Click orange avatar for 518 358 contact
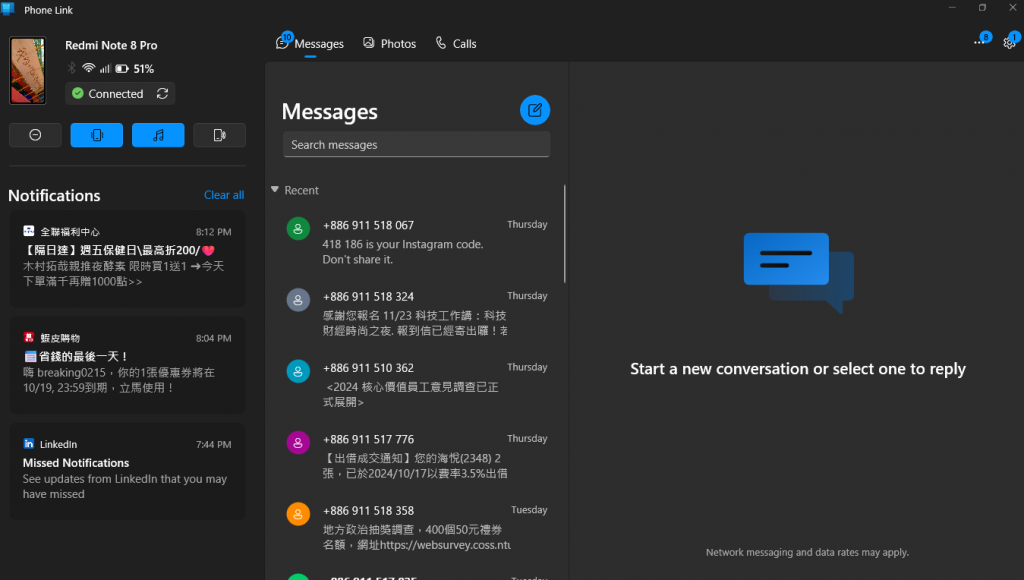This screenshot has width=1024, height=580. point(298,513)
